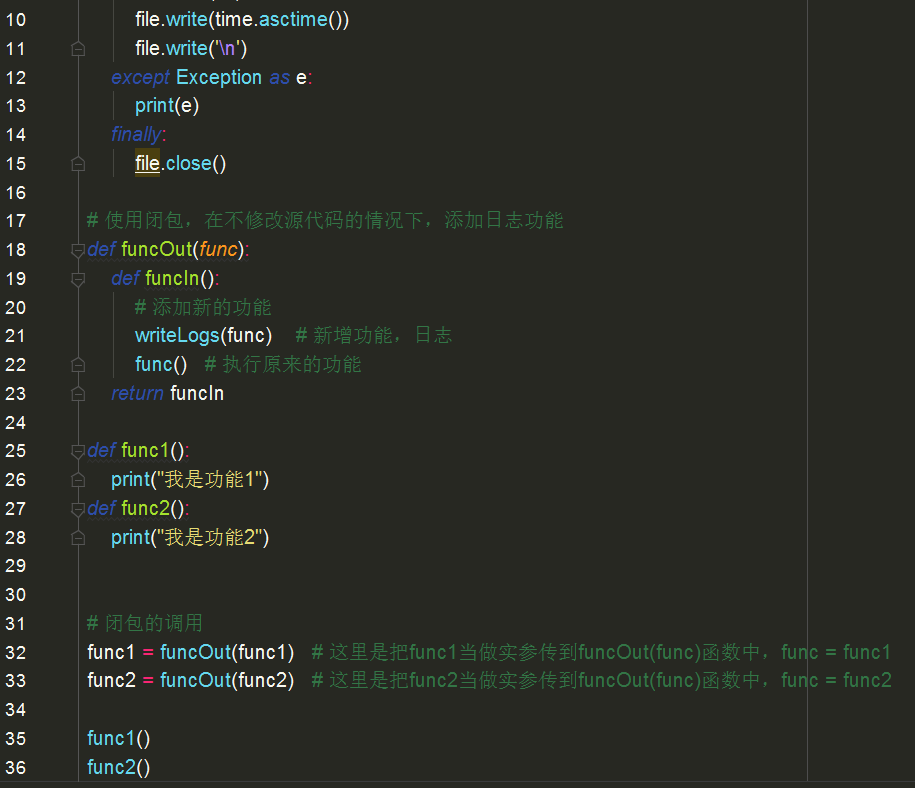Click 'funcIn' after return on line 23
This screenshot has width=915, height=788.
coord(197,393)
